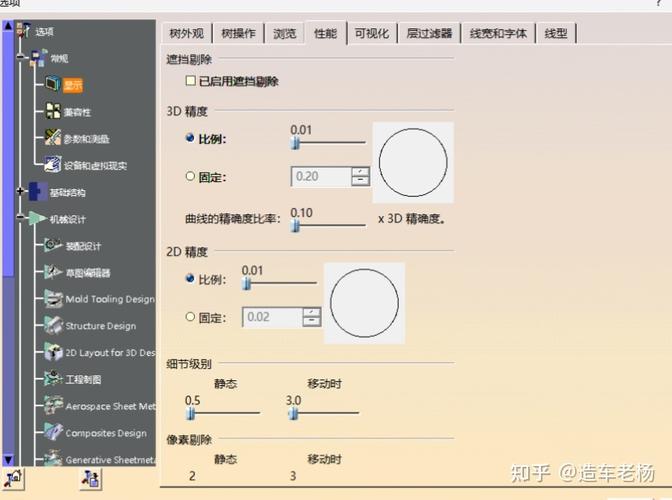This screenshot has width=672, height=500.
Task: Open the Aerospace Sheet Metal icon
Action: pyautogui.click(x=54, y=406)
